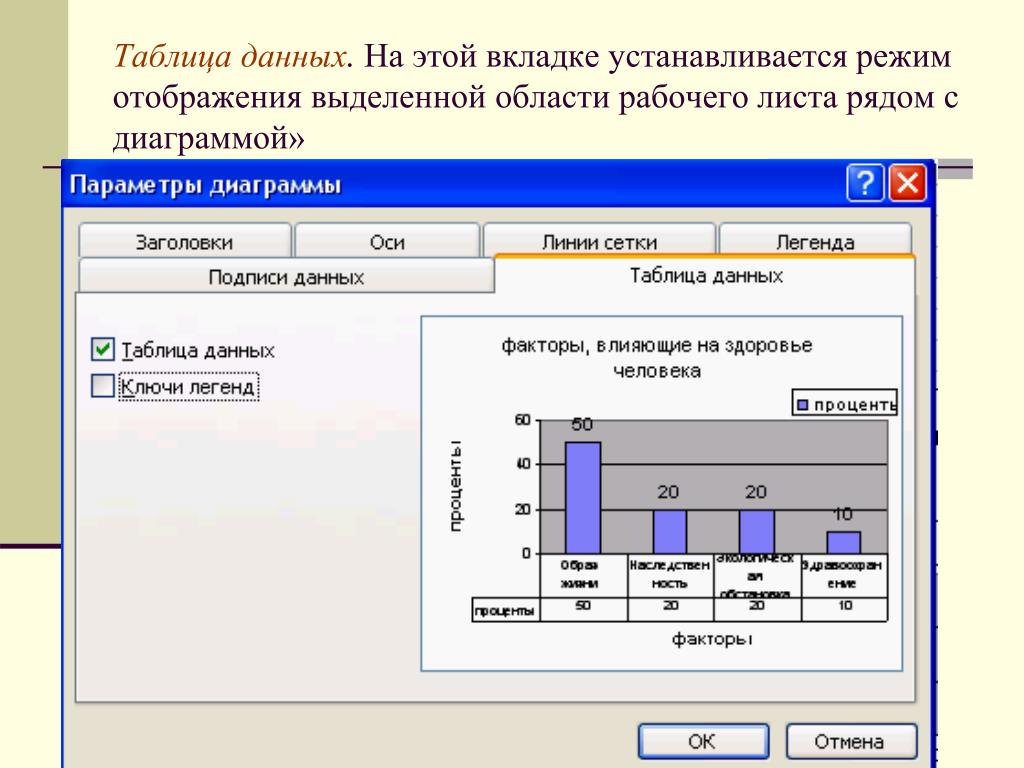Click the Отмена button

[x=850, y=741]
